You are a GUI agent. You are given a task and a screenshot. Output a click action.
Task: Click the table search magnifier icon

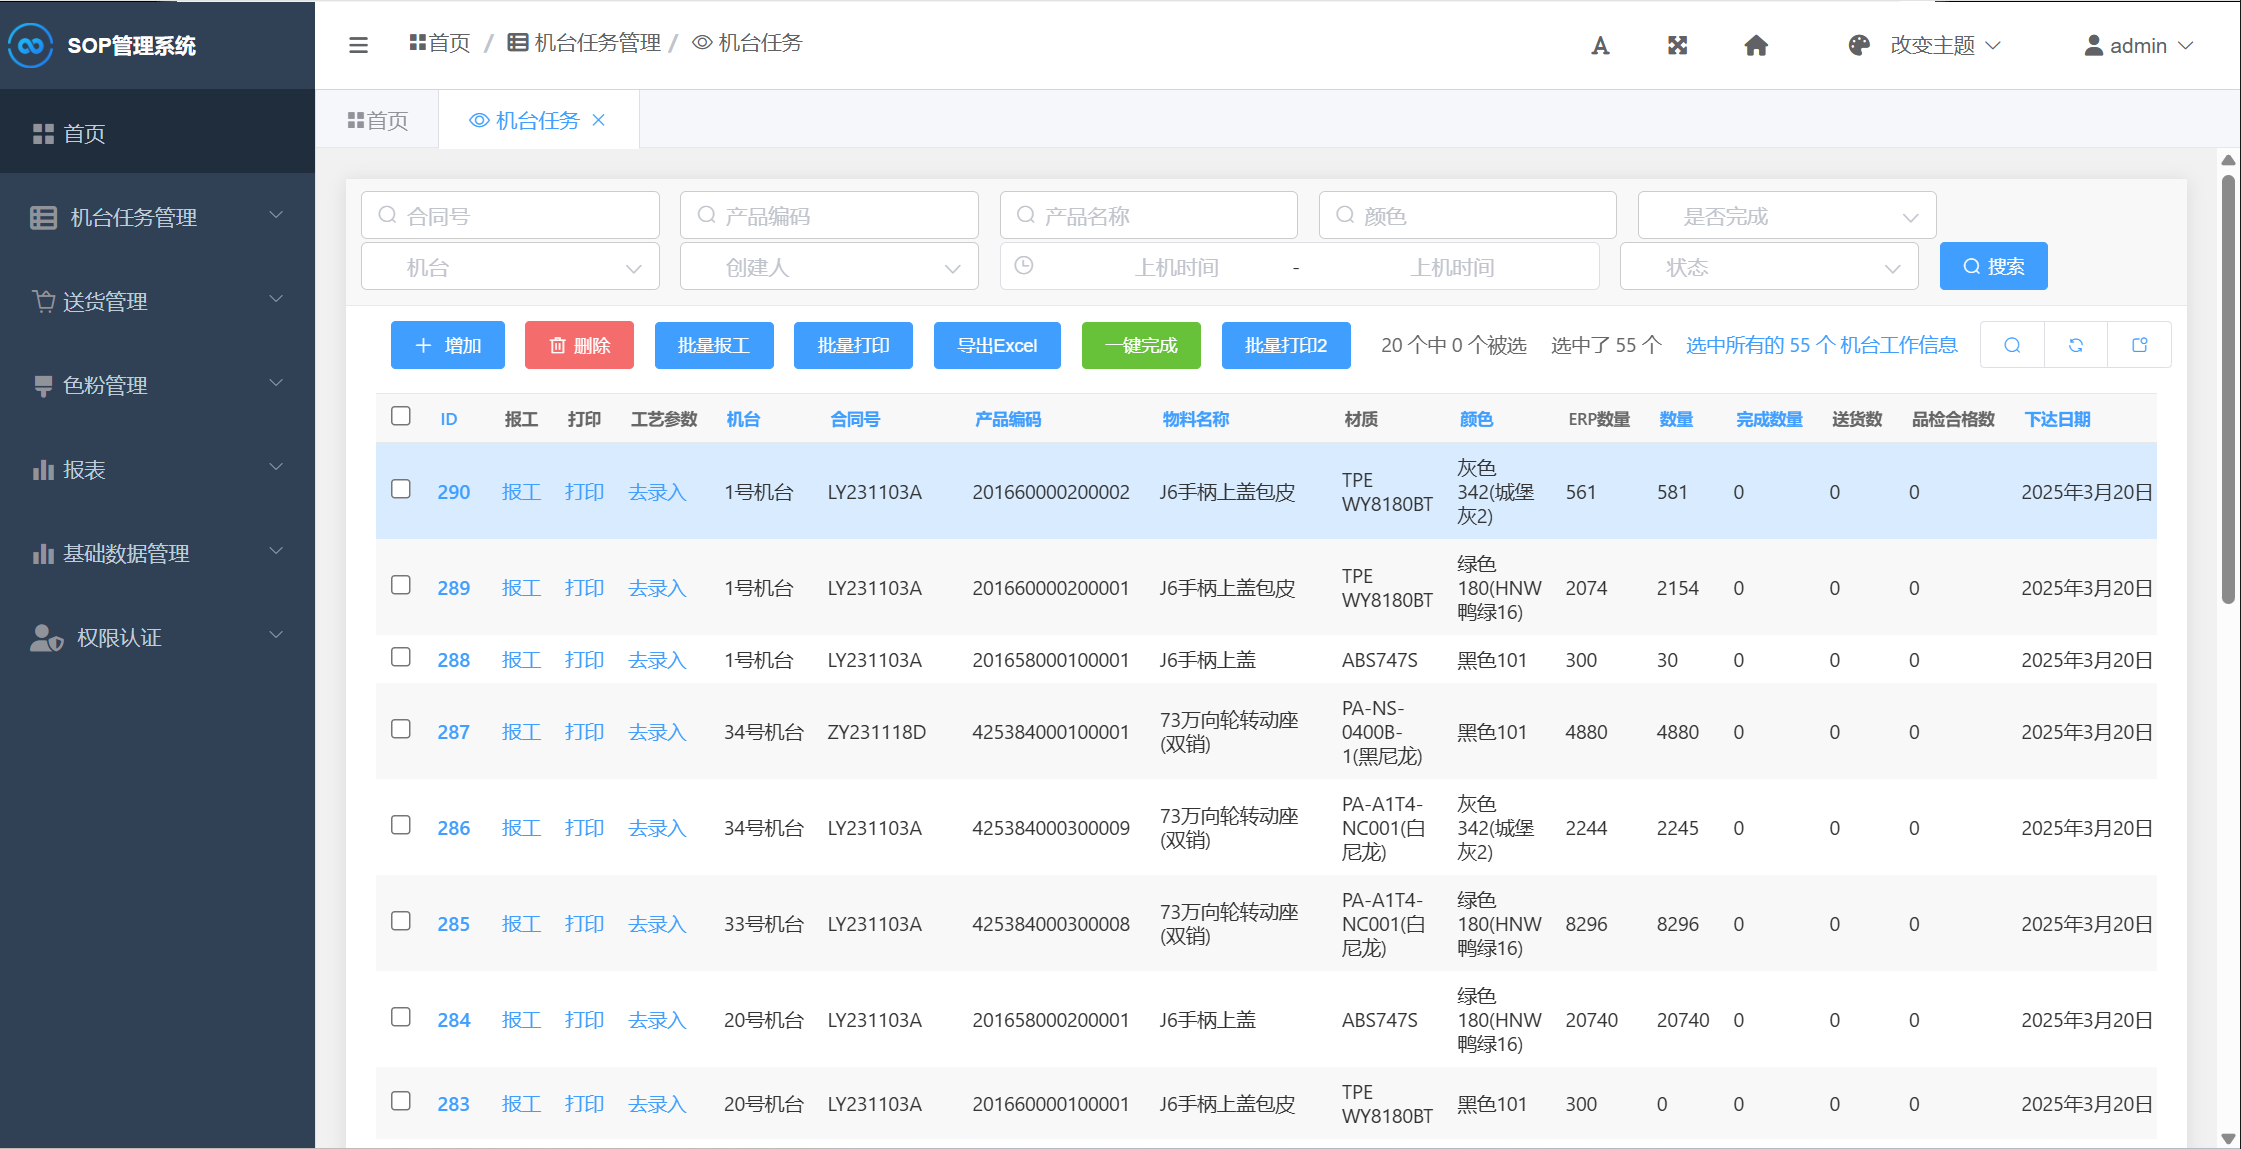click(2012, 345)
